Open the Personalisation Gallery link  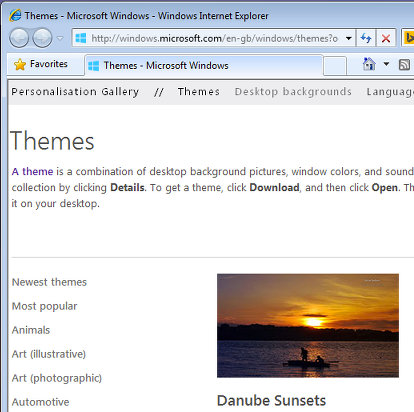(x=75, y=92)
